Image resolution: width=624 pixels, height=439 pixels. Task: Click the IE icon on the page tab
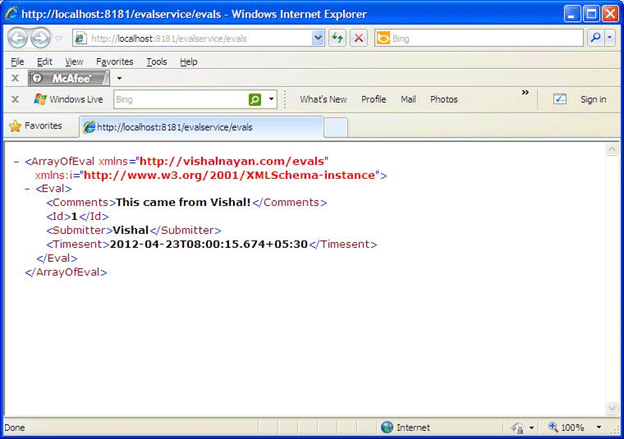click(89, 127)
